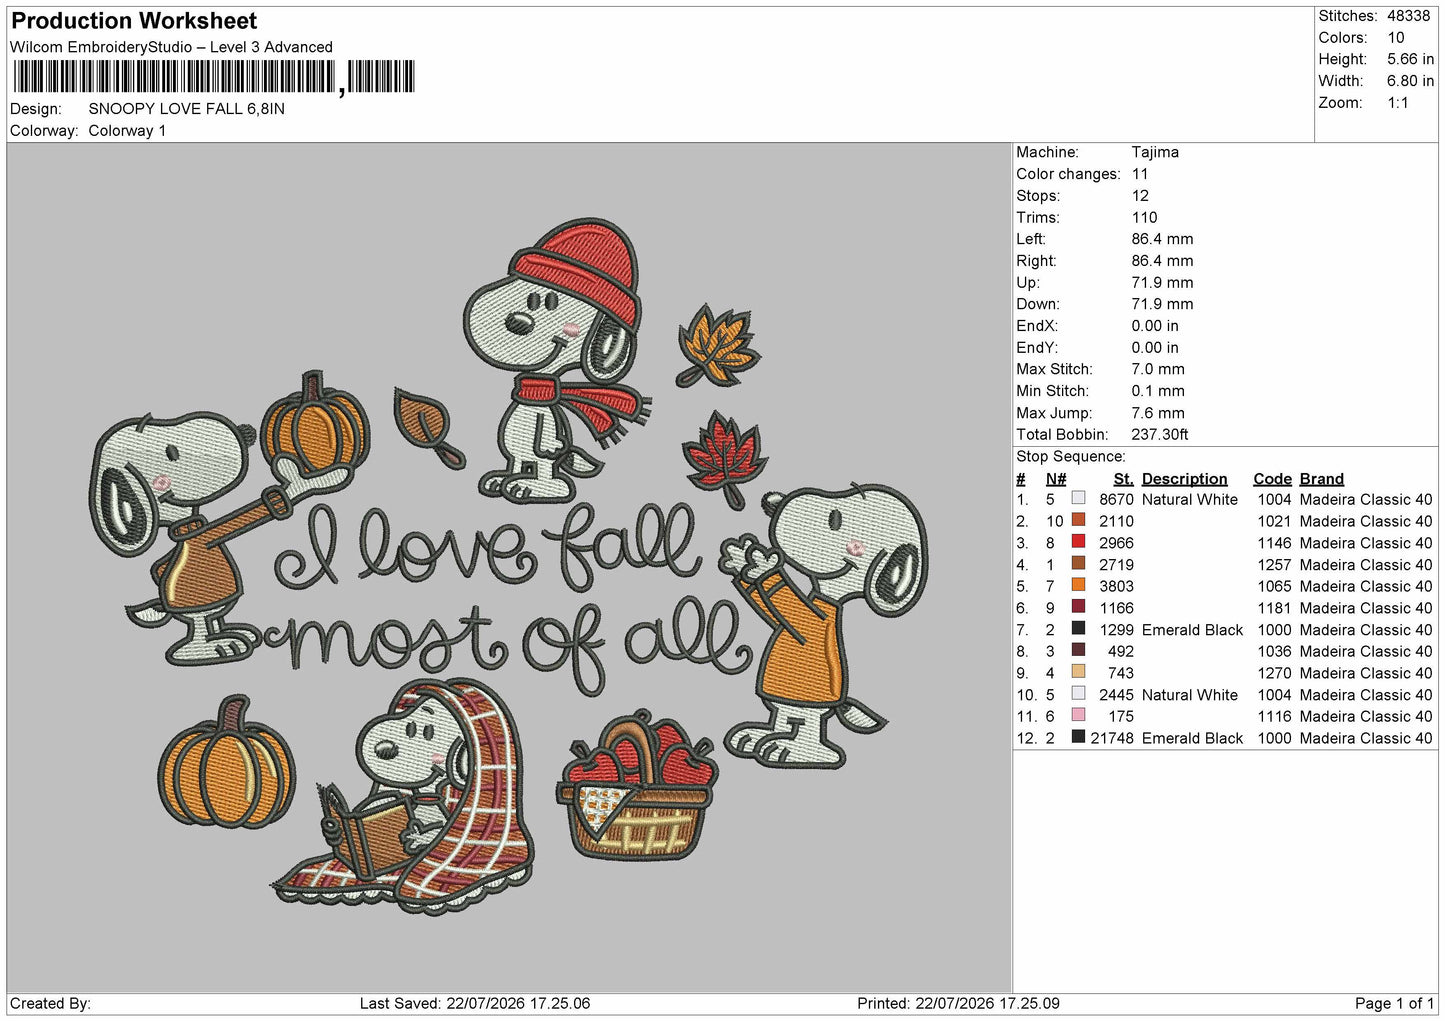Click the swatch for code 1036
Image resolution: width=1445 pixels, height=1021 pixels.
(x=1078, y=650)
